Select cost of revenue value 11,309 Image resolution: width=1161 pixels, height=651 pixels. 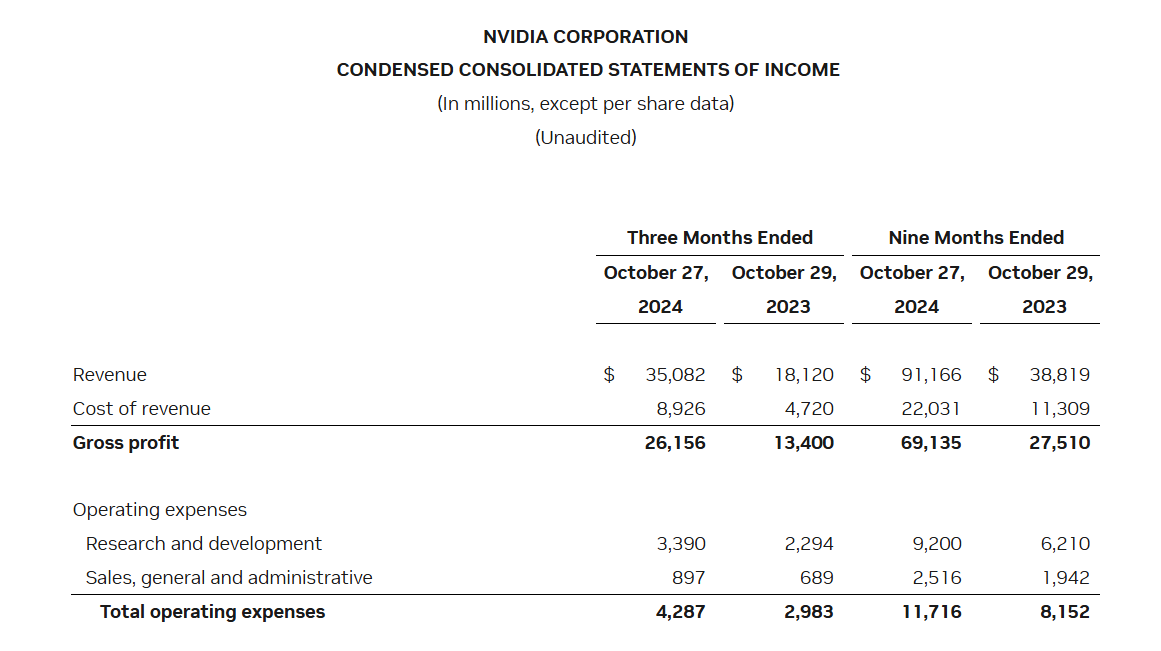(x=1060, y=409)
